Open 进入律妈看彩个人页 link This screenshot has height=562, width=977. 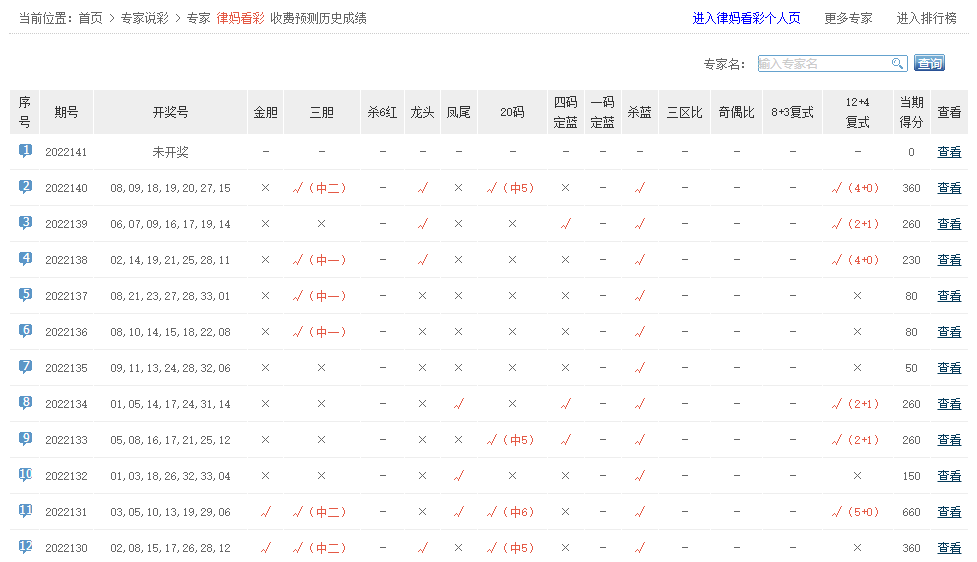coord(746,18)
